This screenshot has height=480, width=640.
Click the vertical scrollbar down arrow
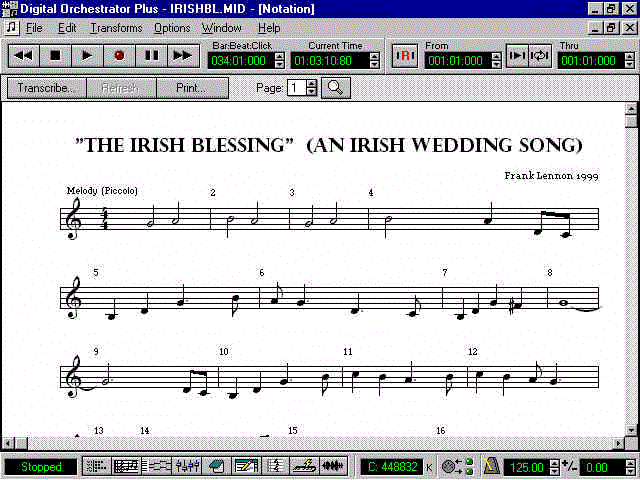click(631, 430)
